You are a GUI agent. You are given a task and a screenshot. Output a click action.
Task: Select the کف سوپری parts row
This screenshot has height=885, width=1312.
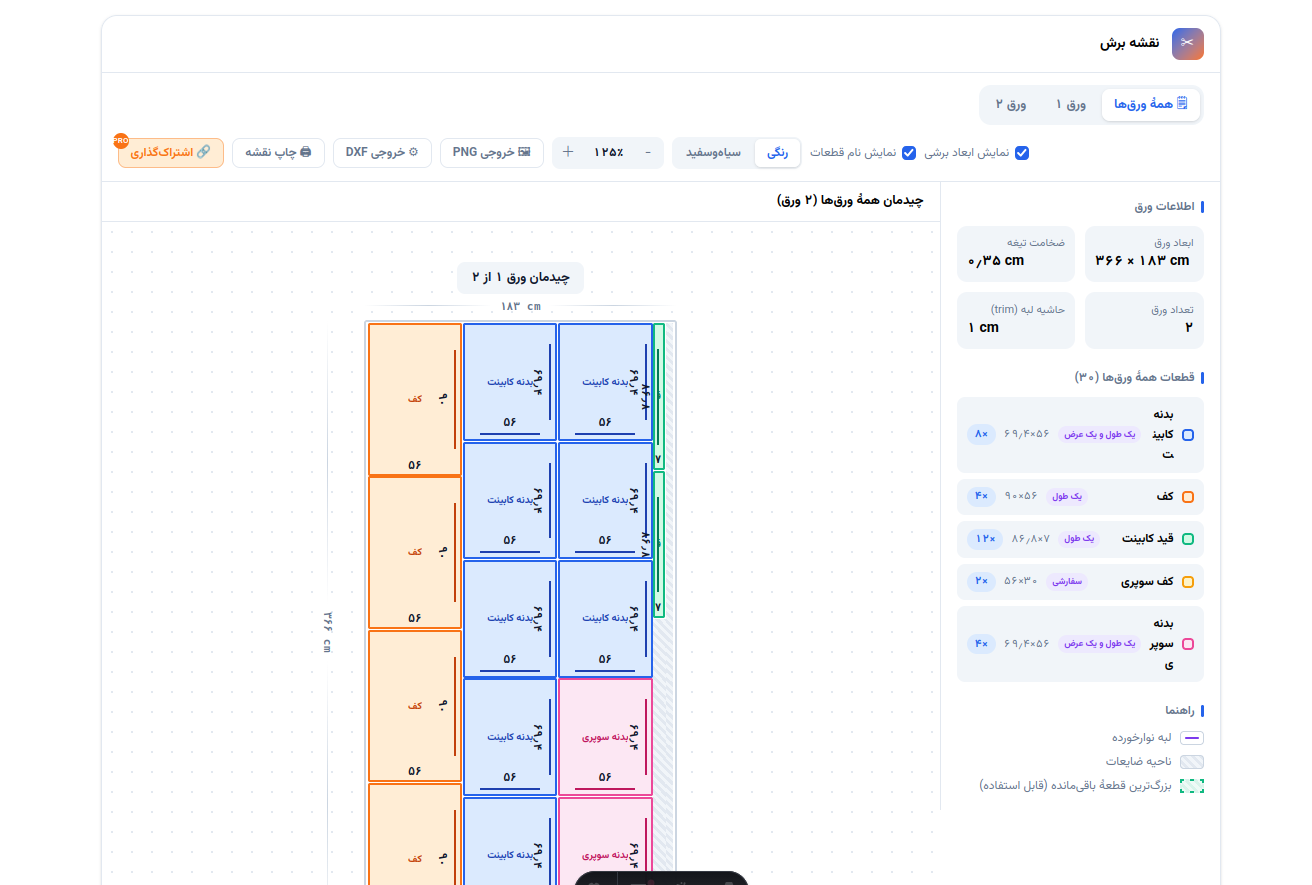pyautogui.click(x=1080, y=581)
